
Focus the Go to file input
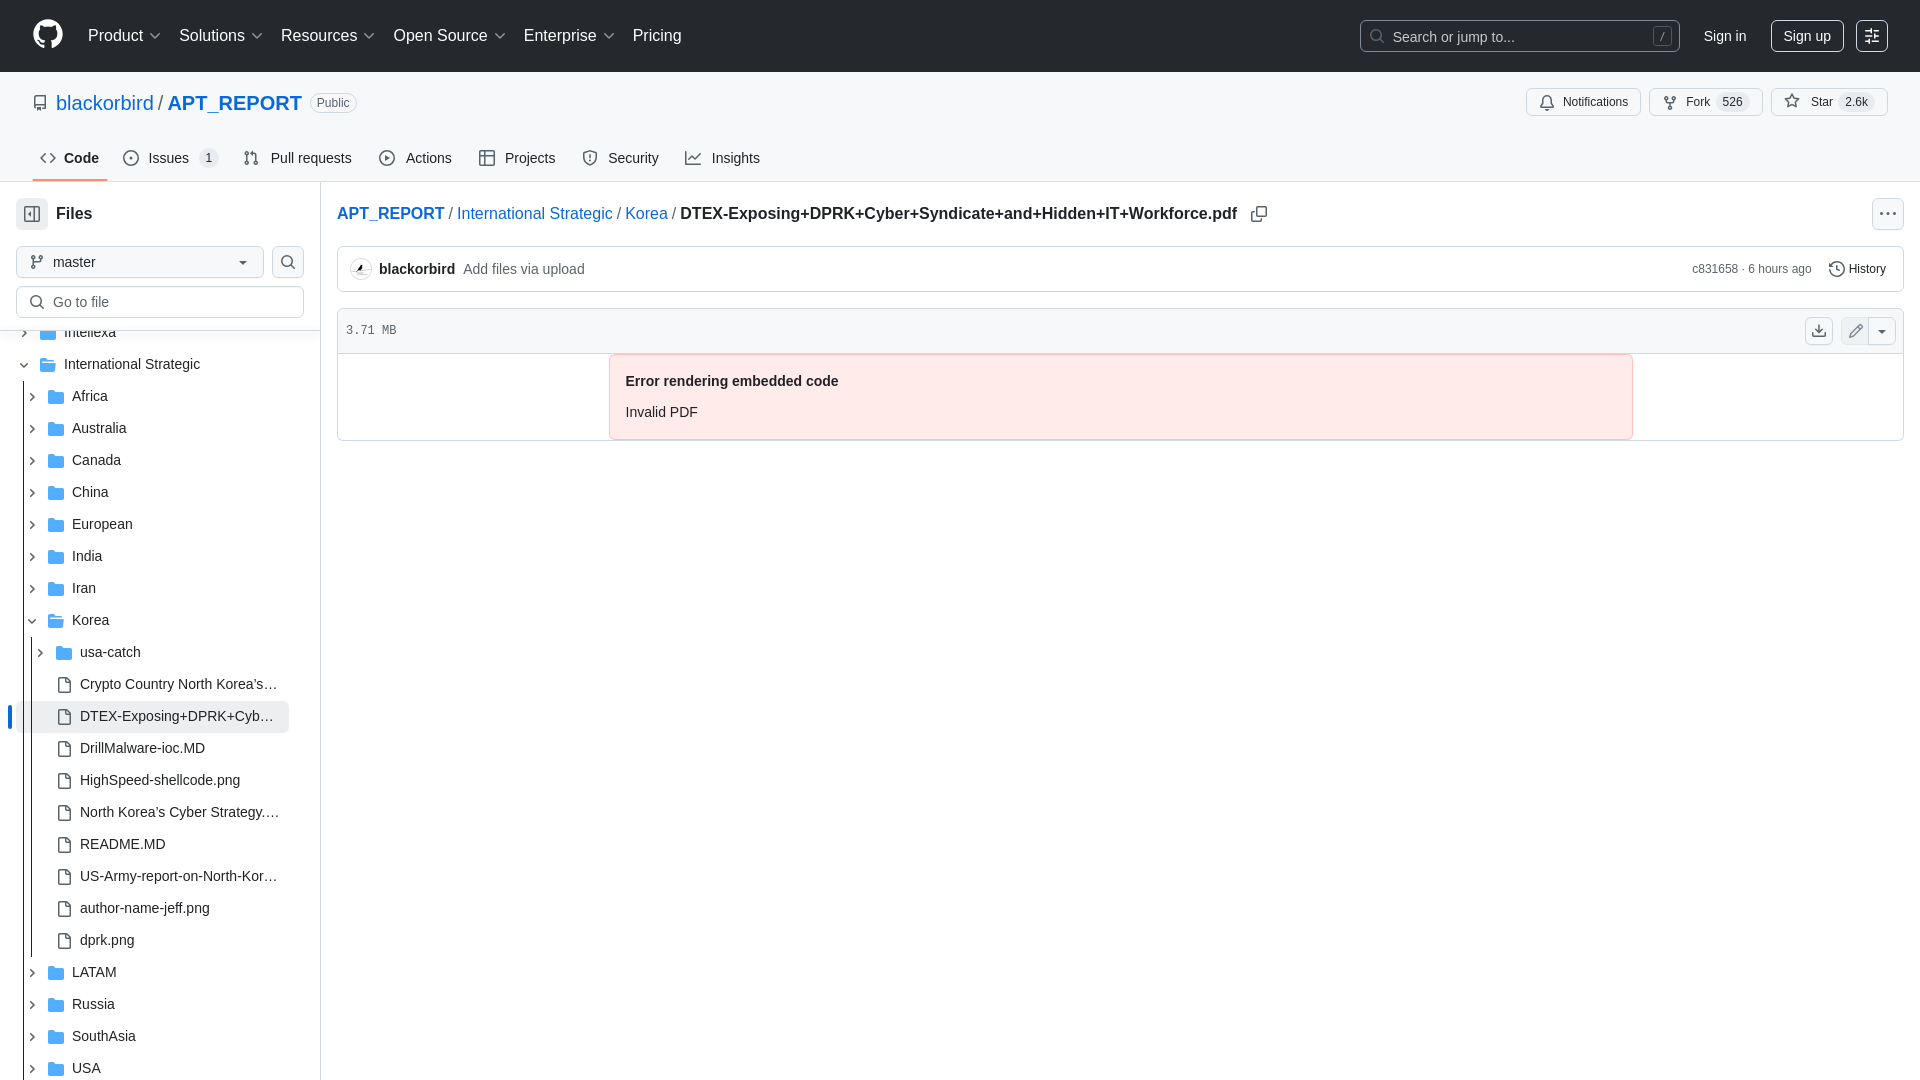pyautogui.click(x=160, y=302)
